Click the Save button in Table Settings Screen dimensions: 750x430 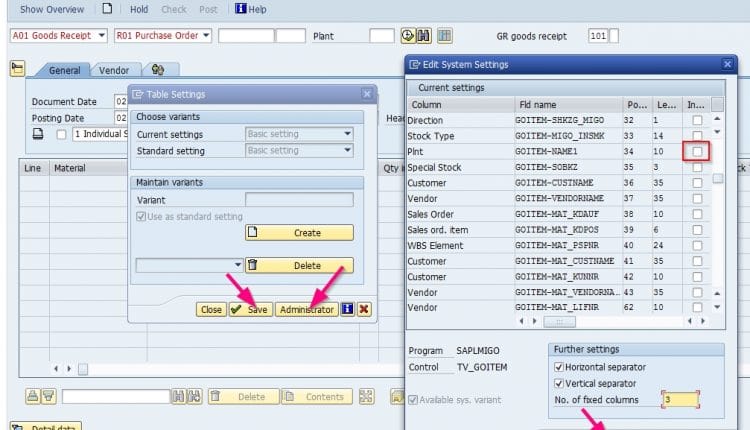pos(251,309)
